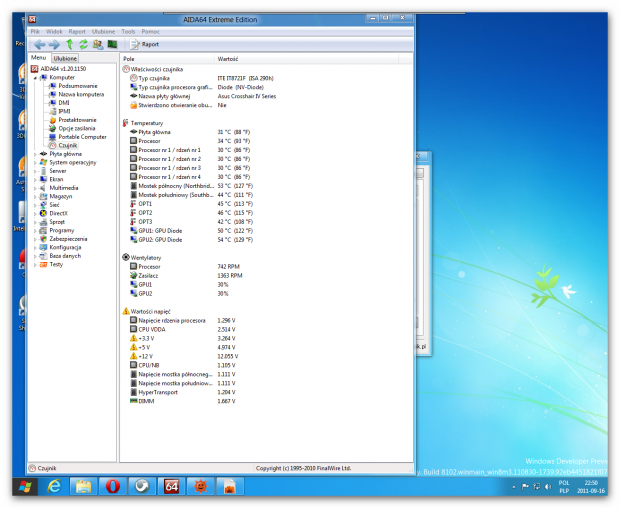Open the Raport menu in menu bar

click(77, 32)
